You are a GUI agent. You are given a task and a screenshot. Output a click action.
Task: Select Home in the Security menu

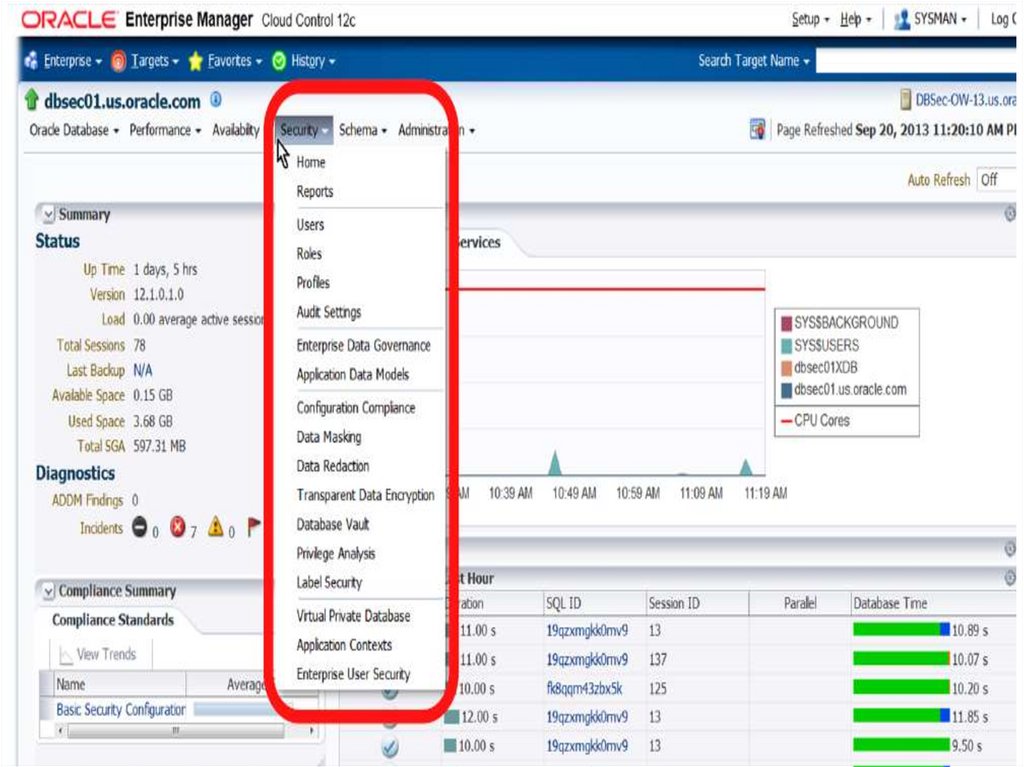tap(310, 162)
